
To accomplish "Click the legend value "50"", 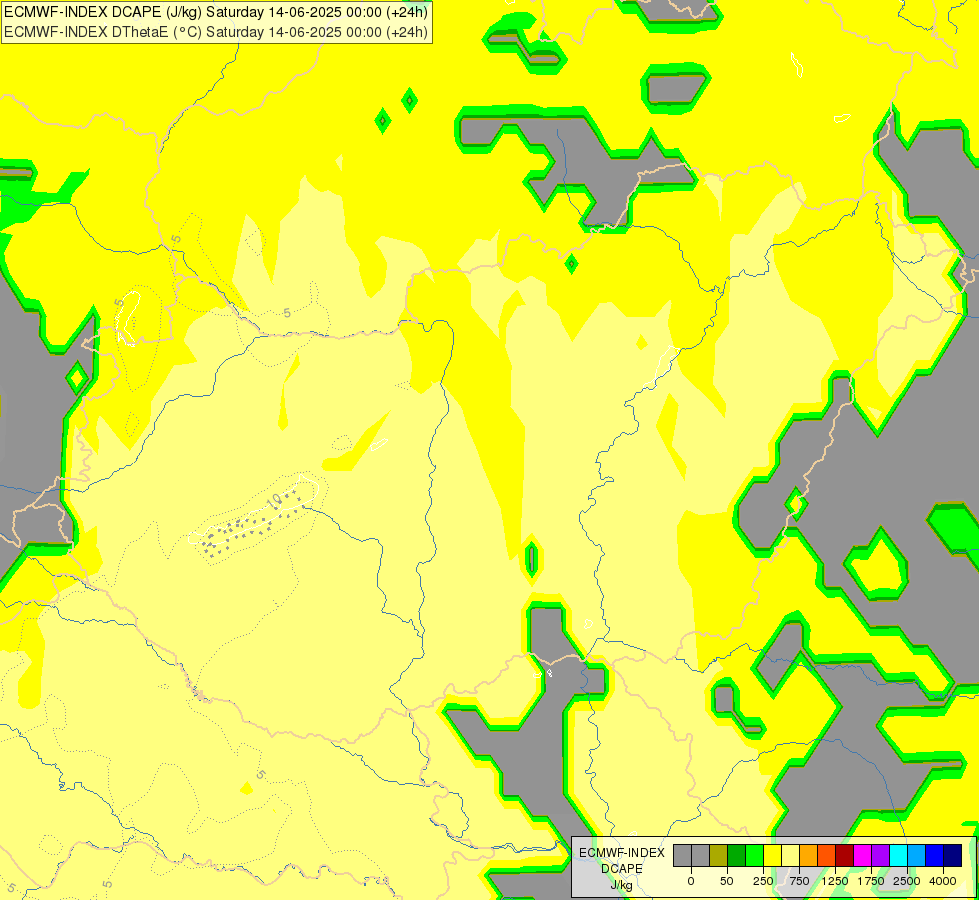I will [727, 881].
